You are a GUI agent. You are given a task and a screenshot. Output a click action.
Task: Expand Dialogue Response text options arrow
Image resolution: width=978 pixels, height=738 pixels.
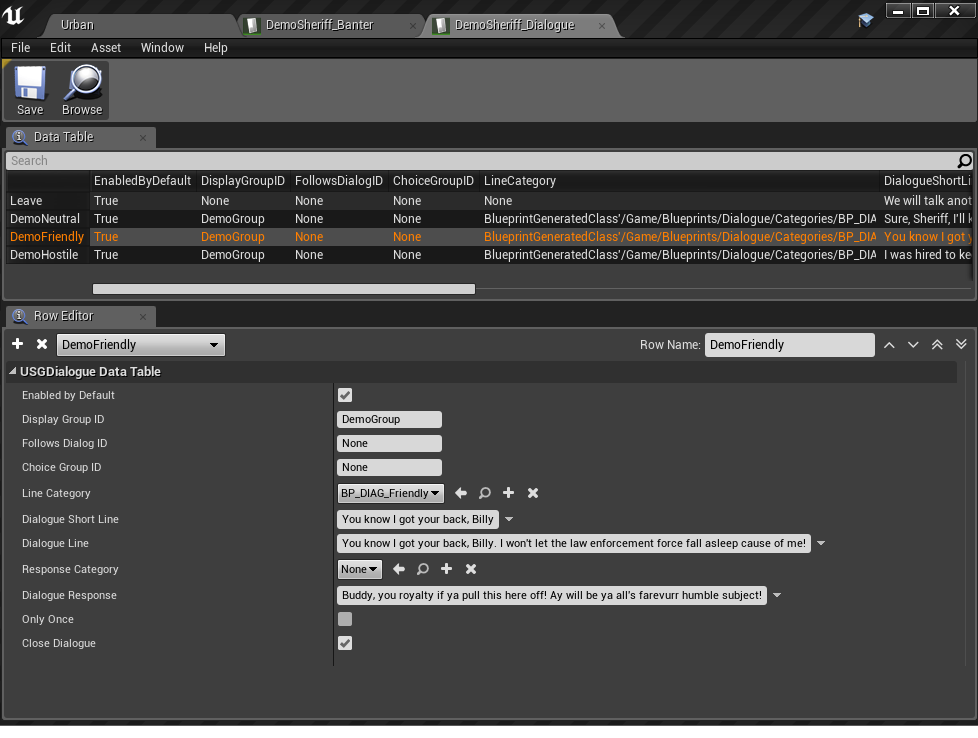click(x=777, y=595)
